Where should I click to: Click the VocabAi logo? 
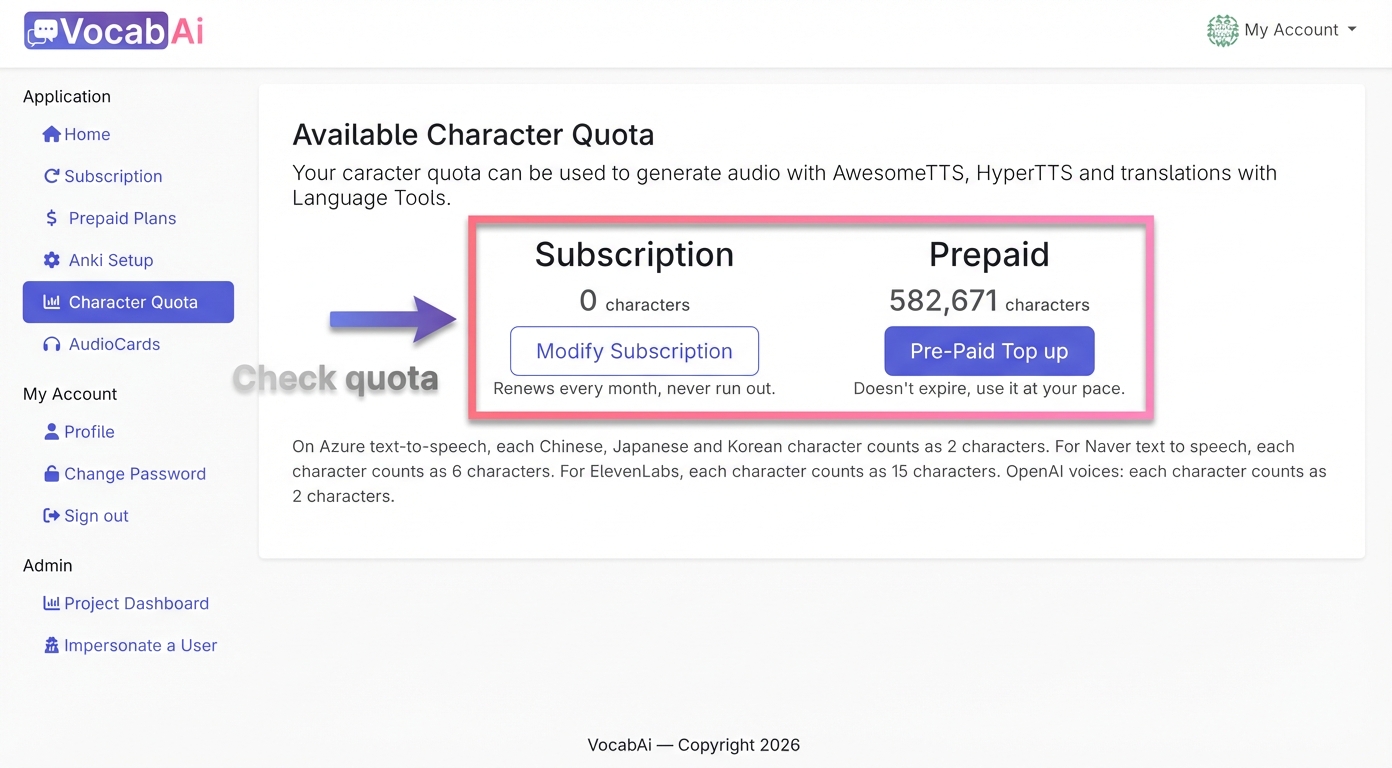pos(113,31)
